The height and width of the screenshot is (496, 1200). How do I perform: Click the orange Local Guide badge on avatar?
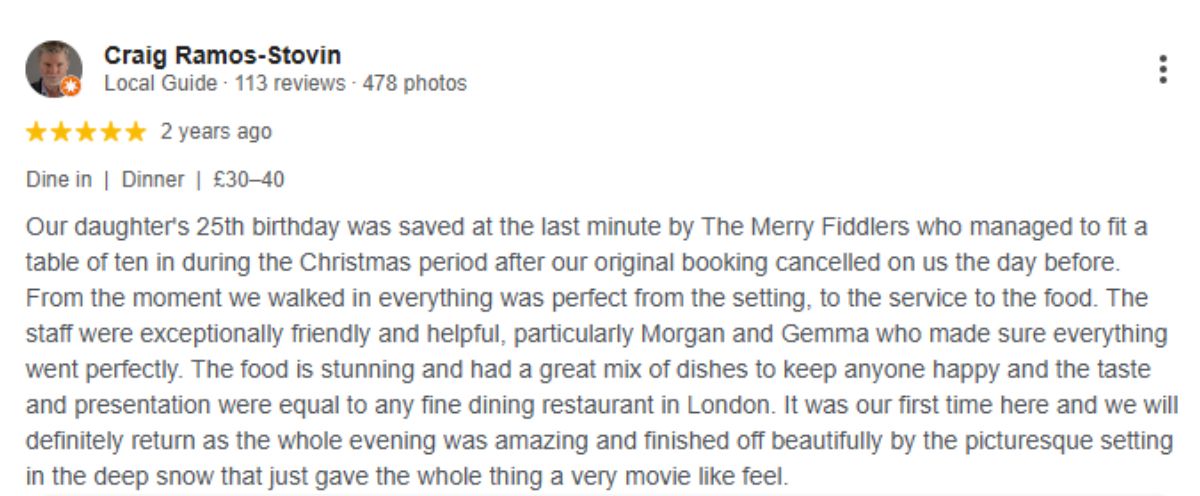(x=70, y=87)
